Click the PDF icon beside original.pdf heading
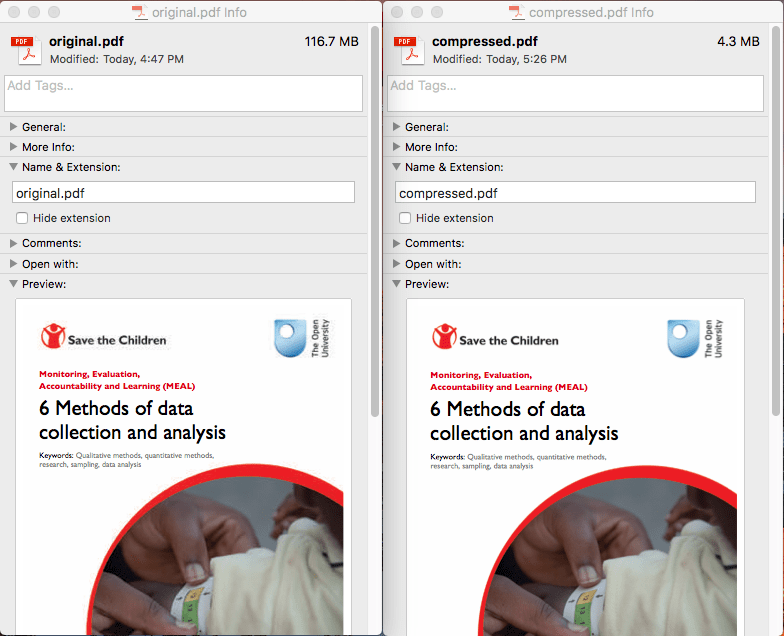 (26, 50)
